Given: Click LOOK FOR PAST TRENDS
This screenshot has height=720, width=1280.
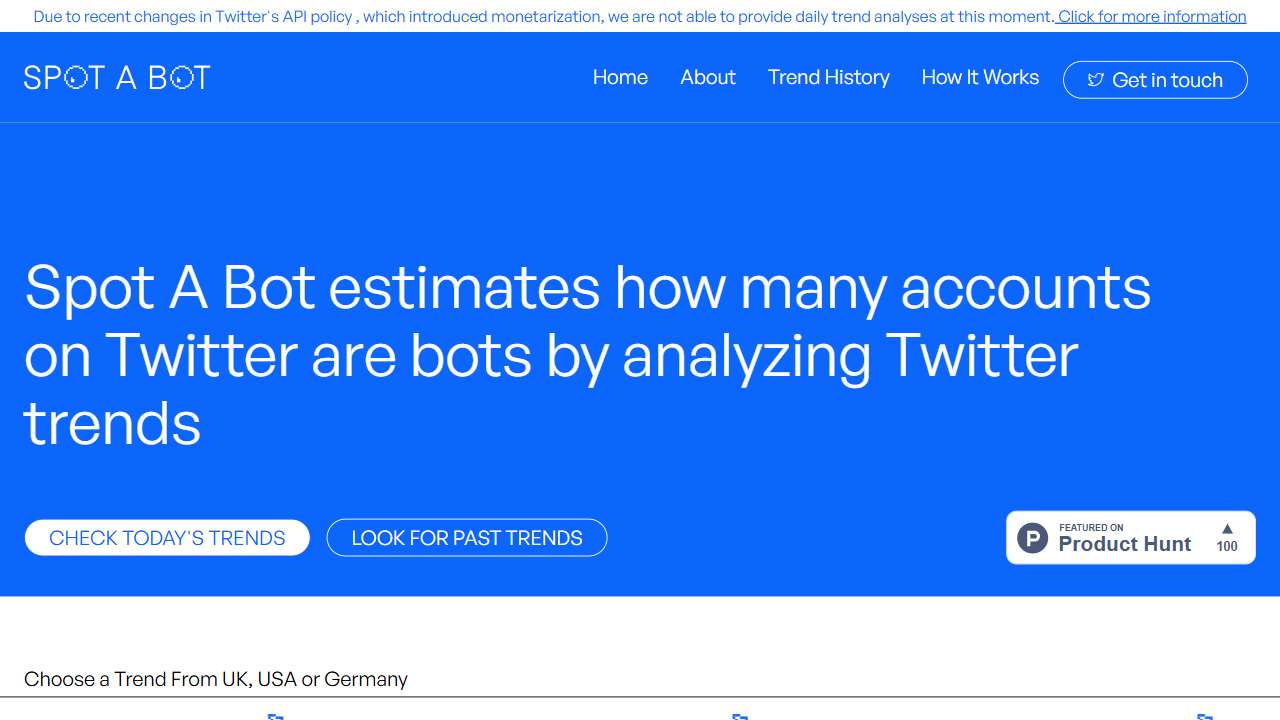Looking at the screenshot, I should tap(466, 537).
